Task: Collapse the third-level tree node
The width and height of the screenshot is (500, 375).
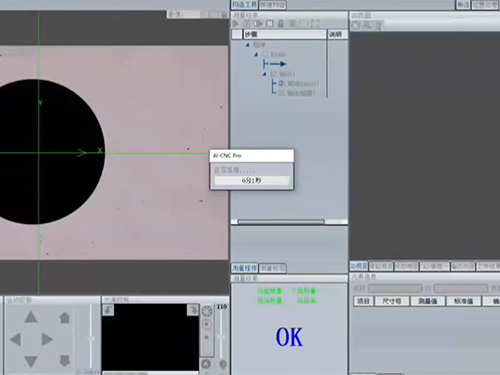Action: 264,74
